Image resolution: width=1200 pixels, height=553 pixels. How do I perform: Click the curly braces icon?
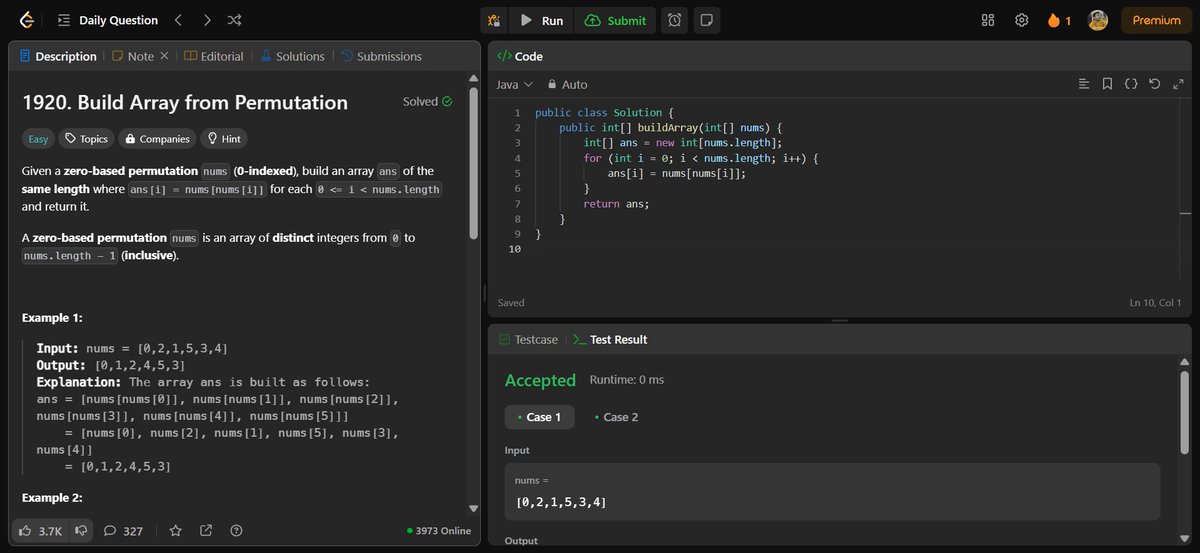(x=1131, y=85)
